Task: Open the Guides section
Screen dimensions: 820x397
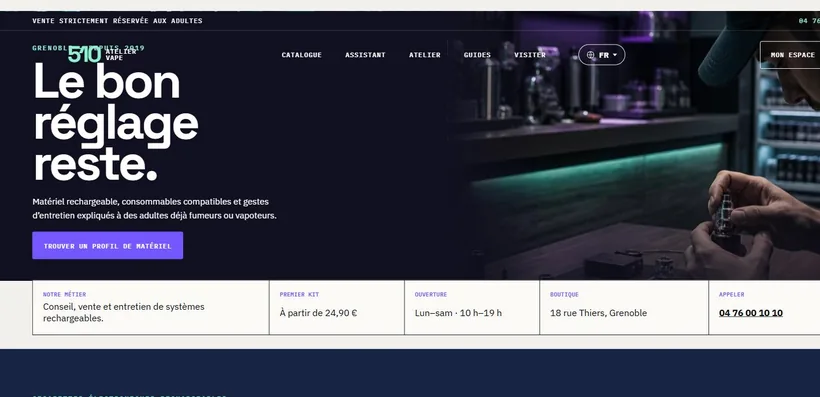Action: coord(477,55)
